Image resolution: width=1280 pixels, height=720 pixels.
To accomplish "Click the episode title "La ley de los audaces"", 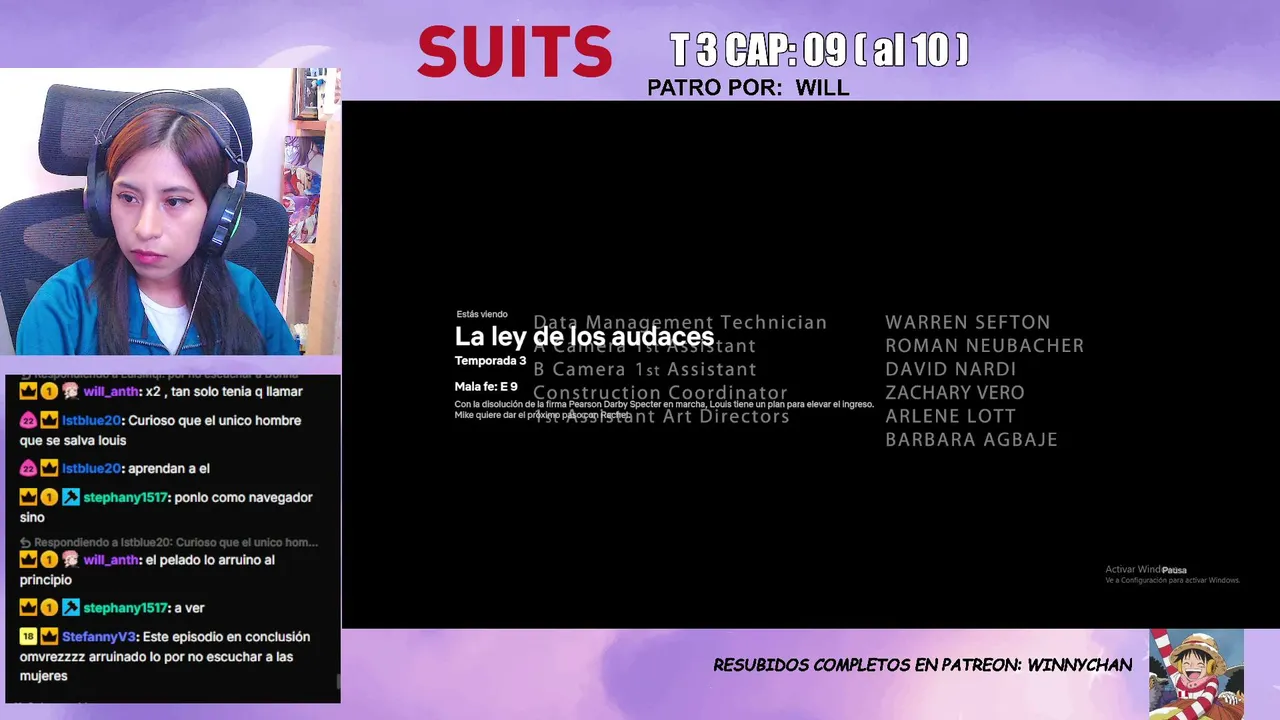I will (584, 337).
